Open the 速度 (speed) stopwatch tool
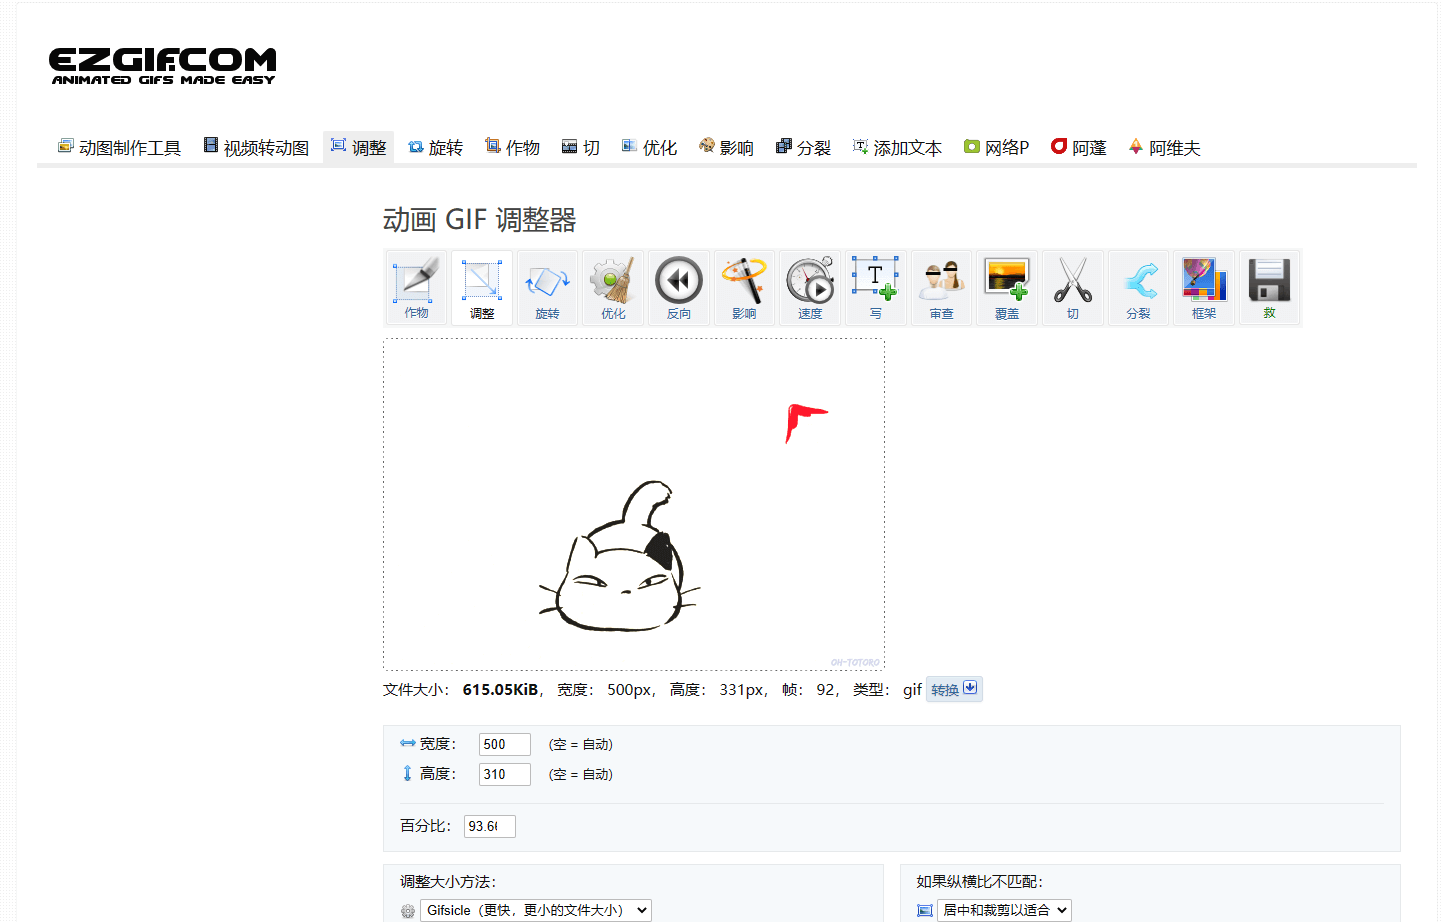The image size is (1441, 922). tap(810, 287)
